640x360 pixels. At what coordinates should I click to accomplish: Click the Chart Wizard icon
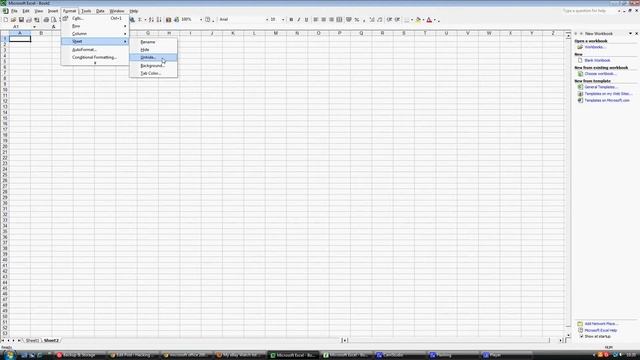pyautogui.click(x=169, y=20)
